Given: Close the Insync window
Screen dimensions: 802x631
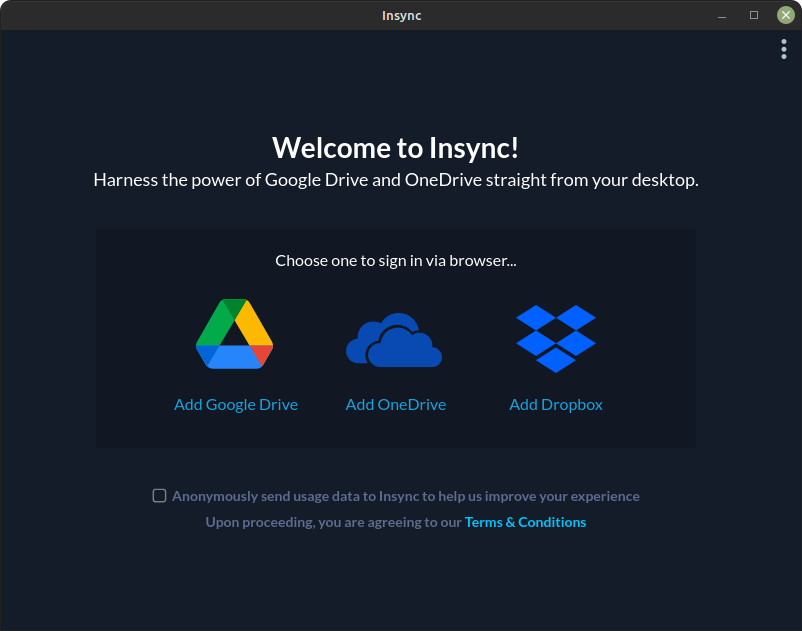Looking at the screenshot, I should point(785,15).
